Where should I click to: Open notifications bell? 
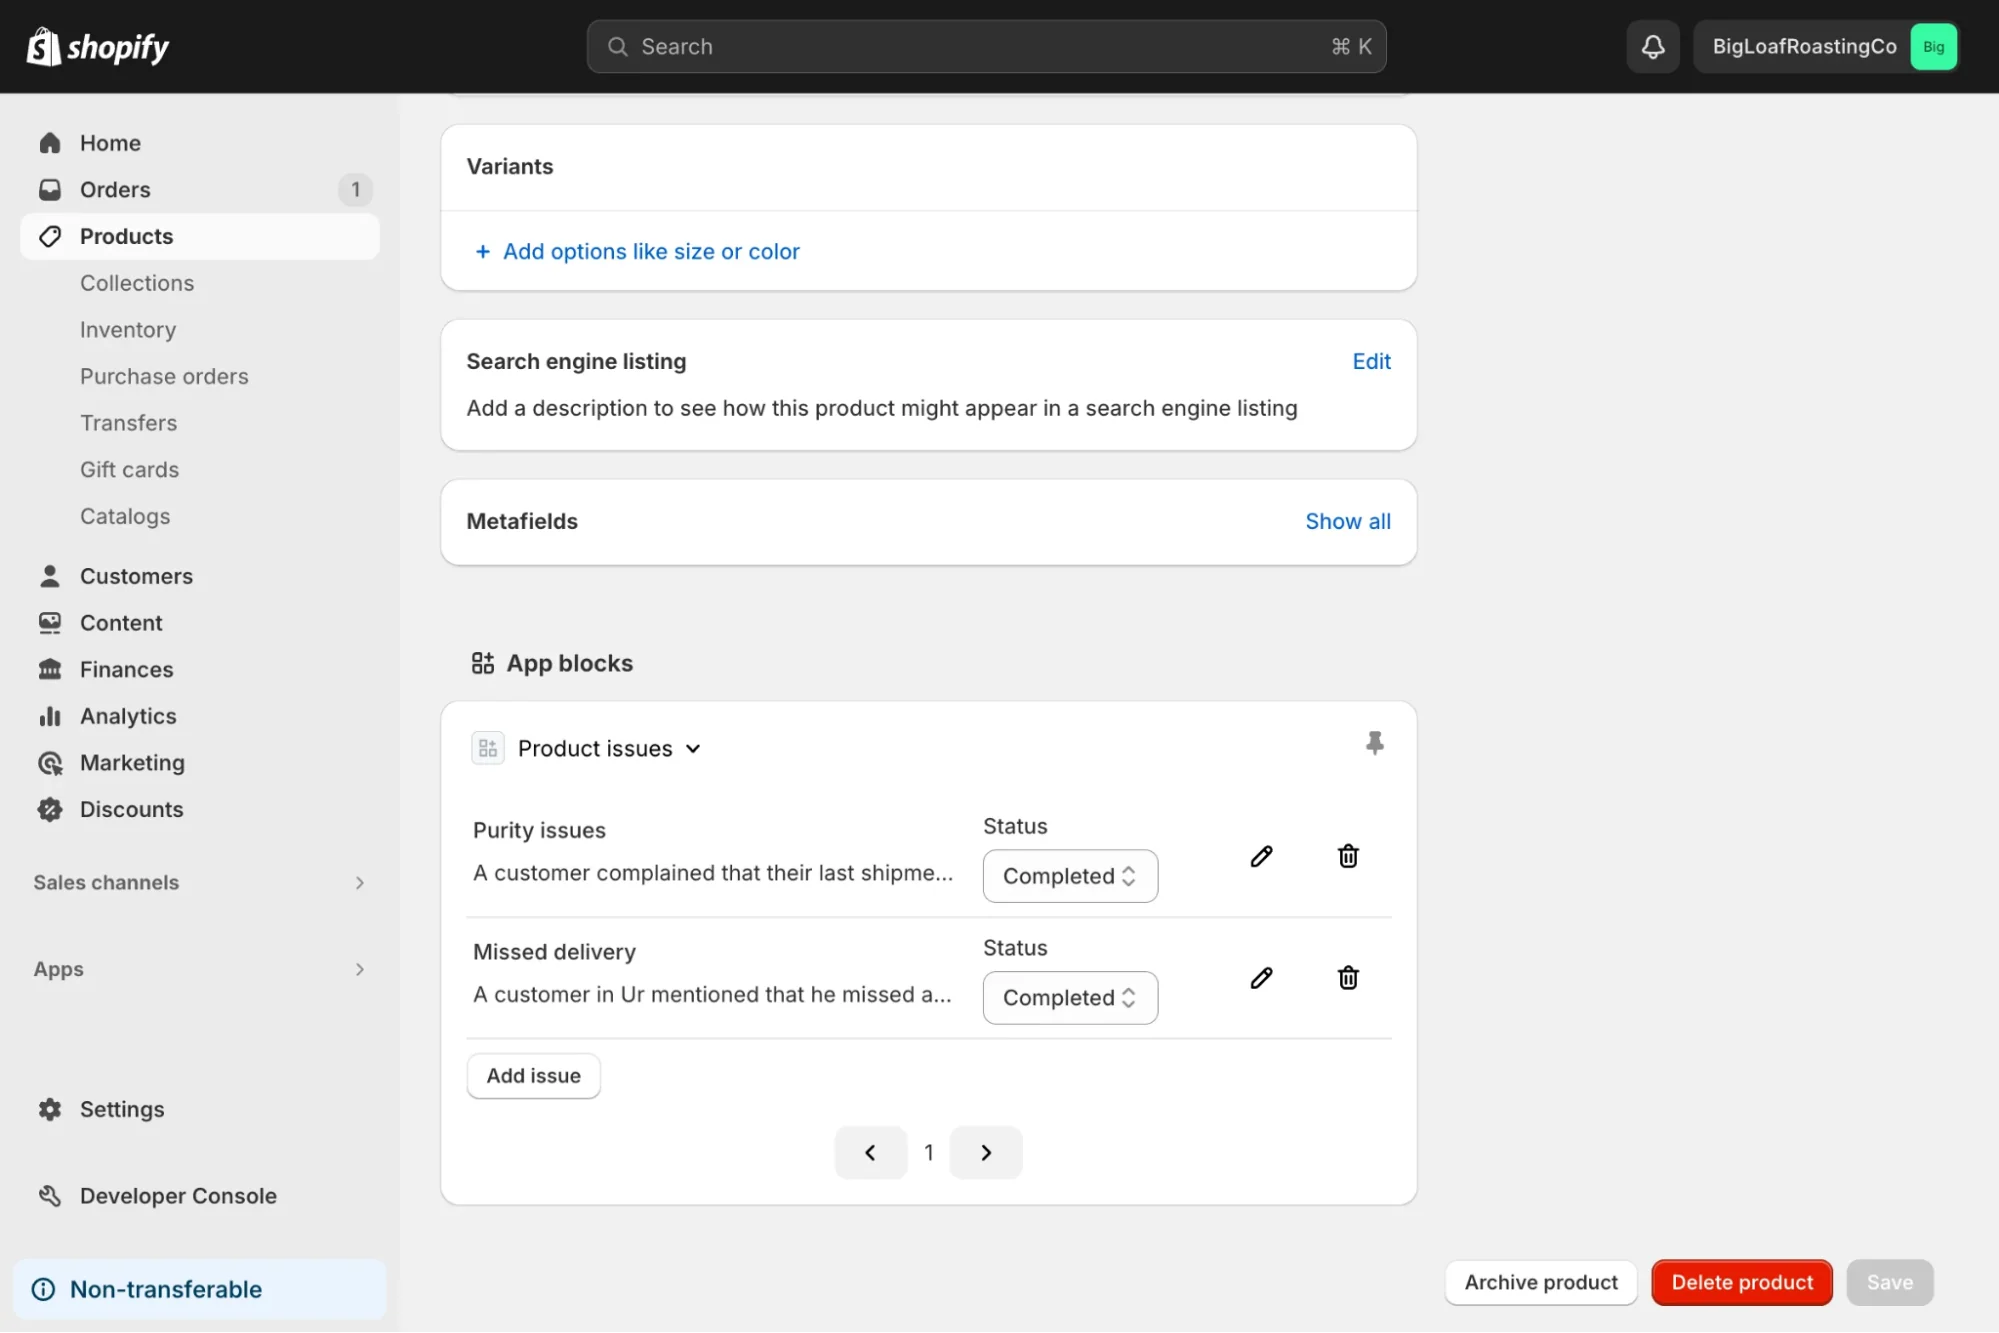coord(1651,46)
